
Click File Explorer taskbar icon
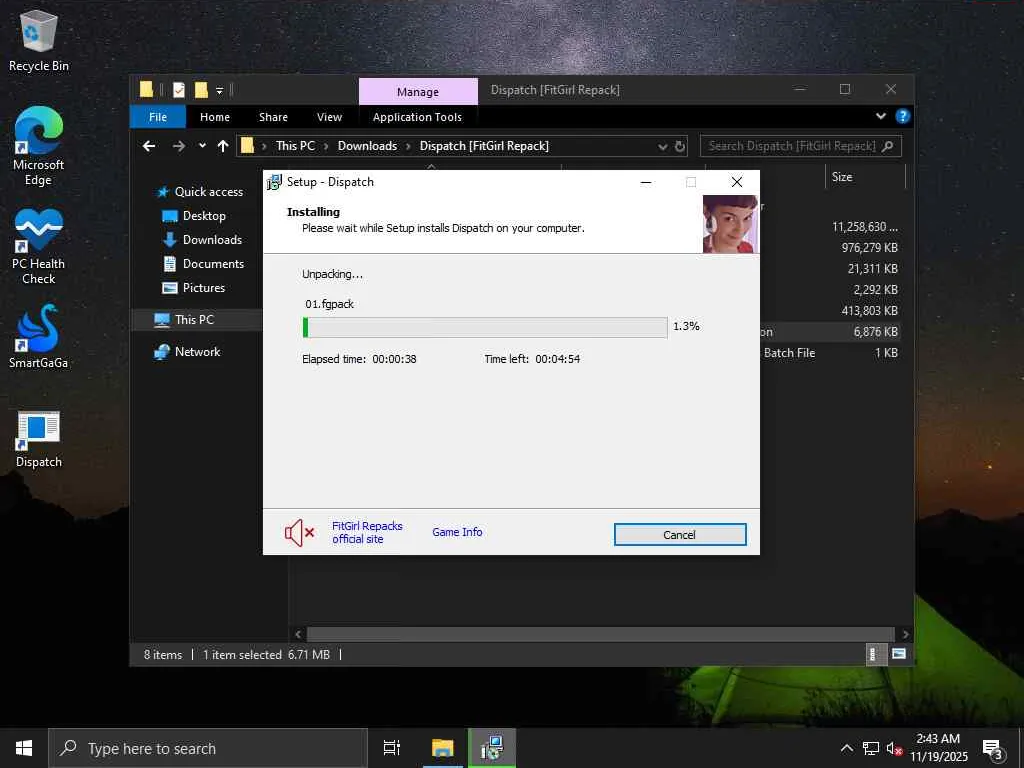442,748
